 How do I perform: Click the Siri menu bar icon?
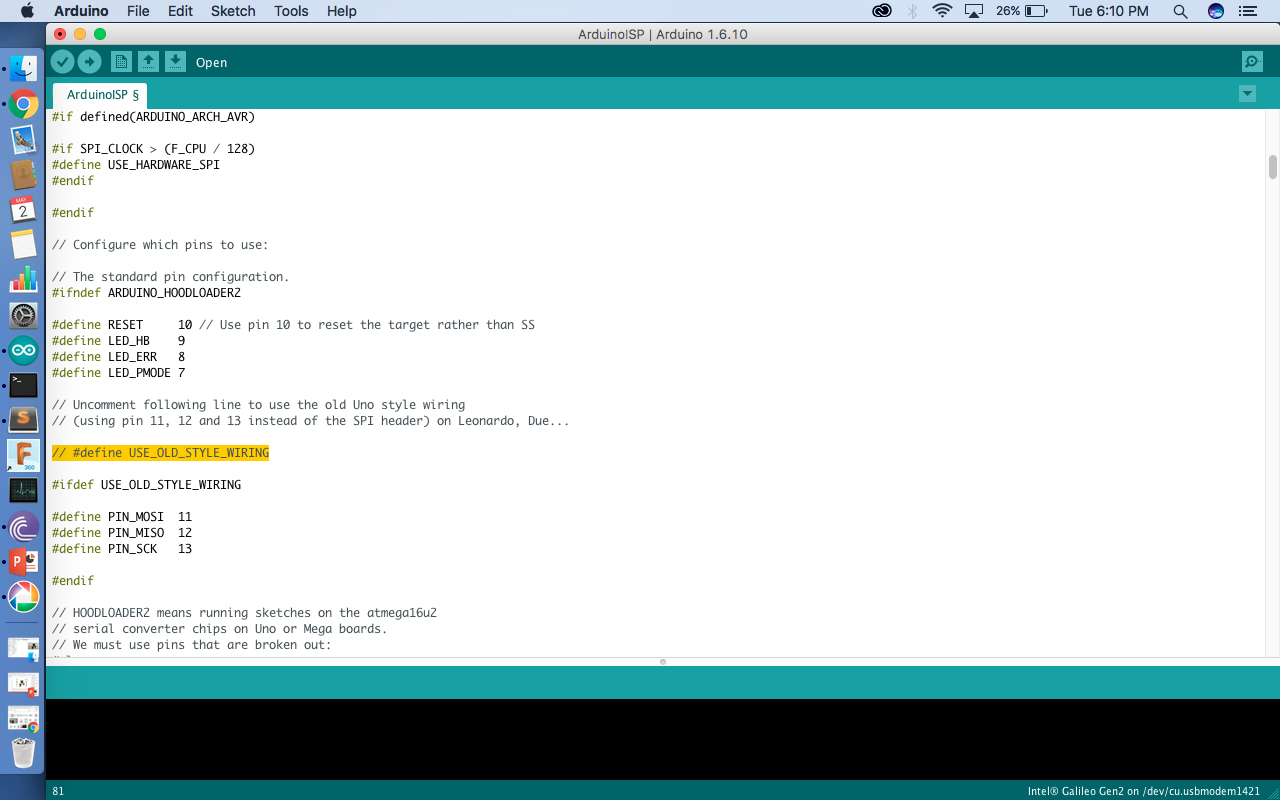pyautogui.click(x=1216, y=11)
